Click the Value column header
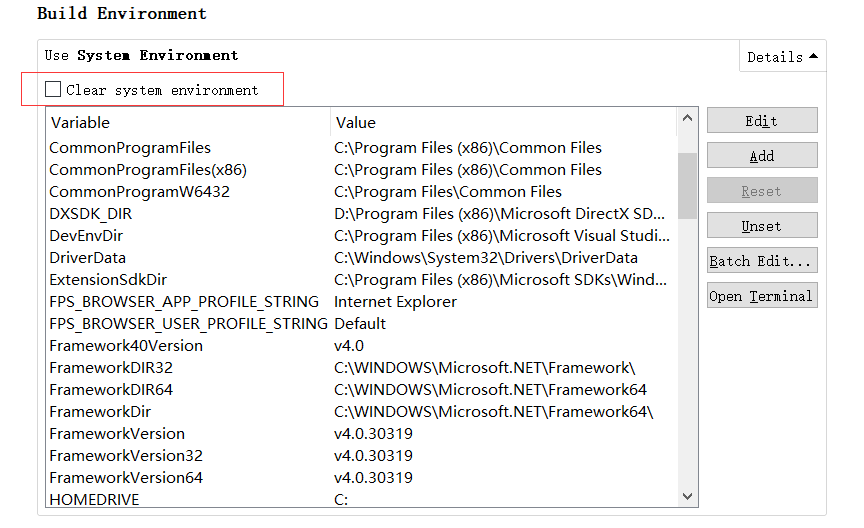The height and width of the screenshot is (528, 864). tap(504, 122)
